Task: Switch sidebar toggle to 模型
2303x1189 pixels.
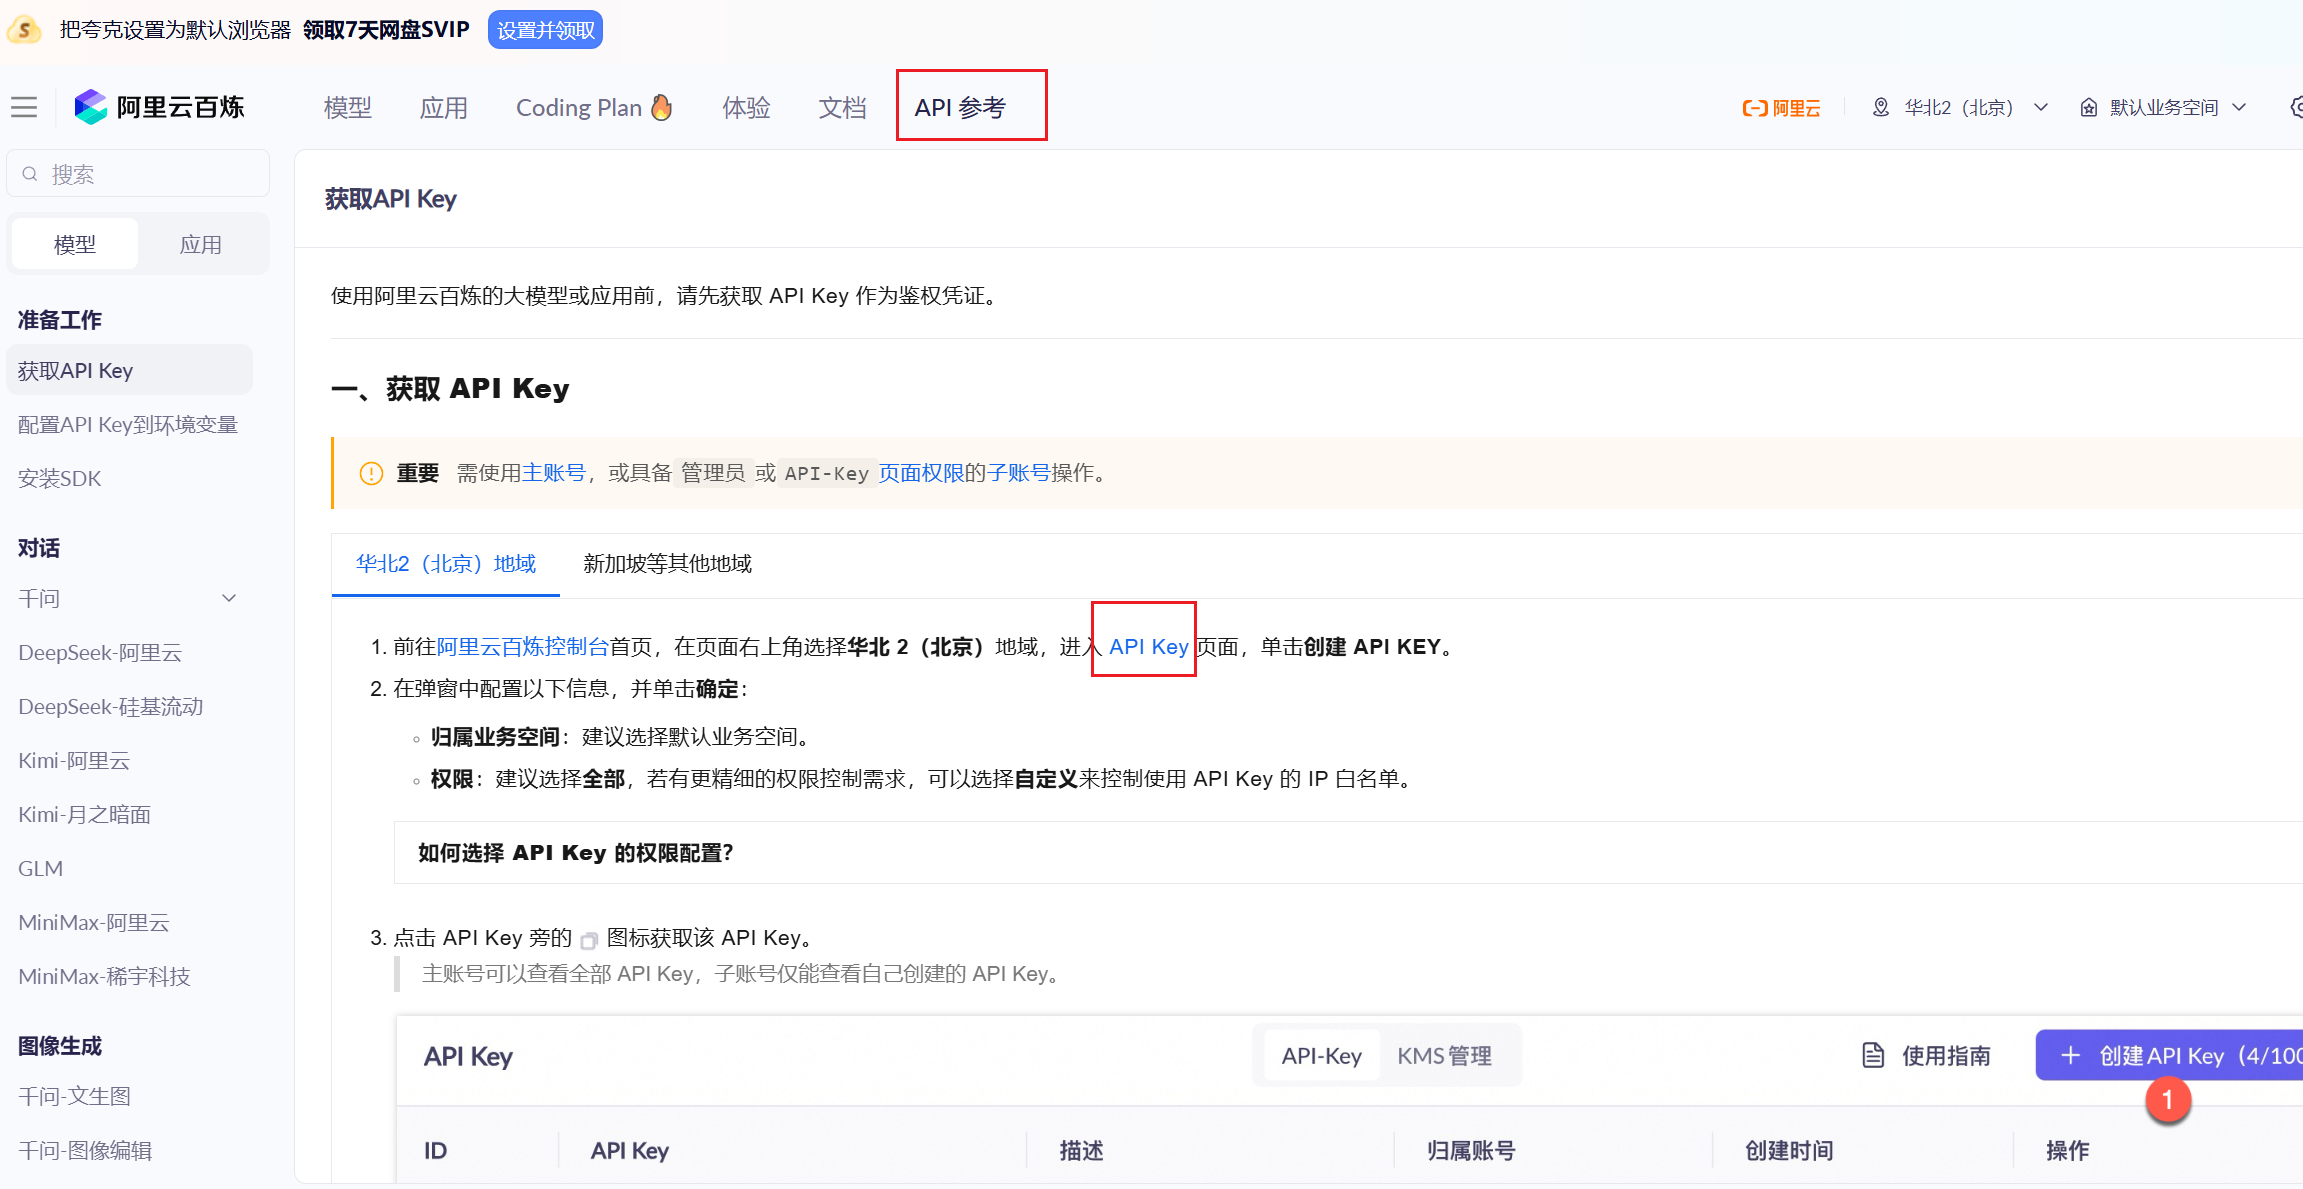Action: [75, 244]
